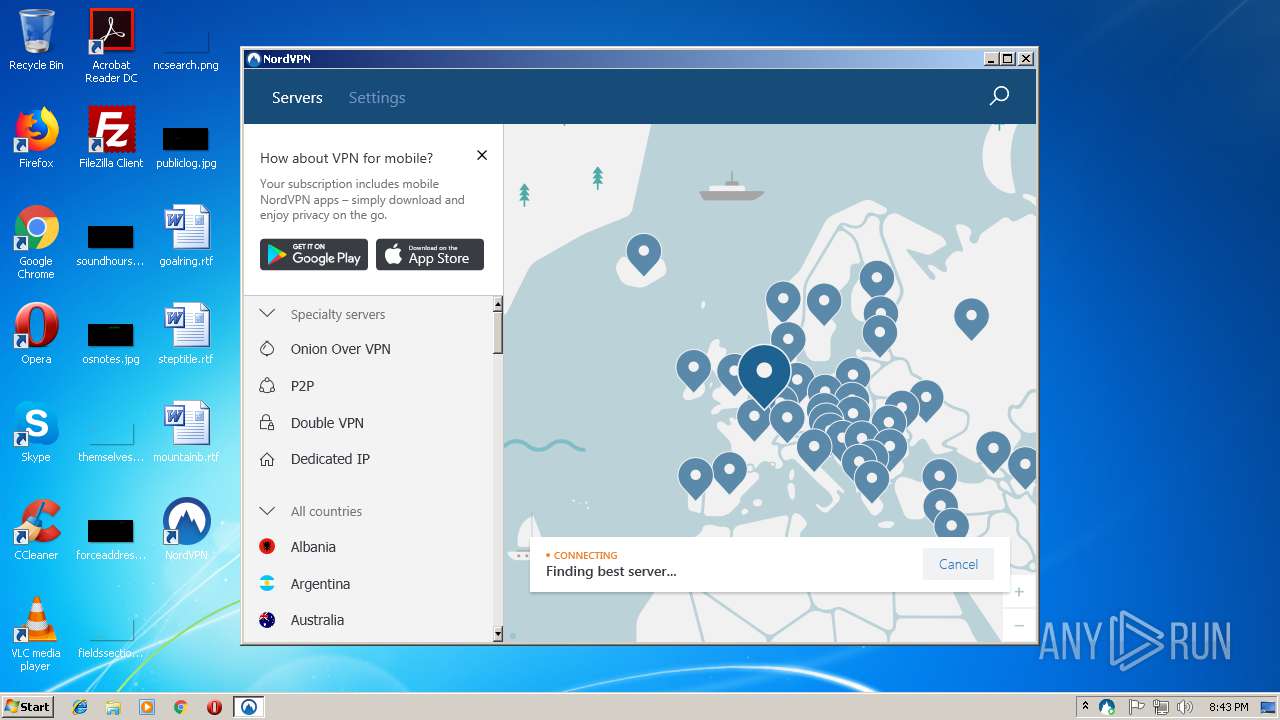1280x720 pixels.
Task: Click the far-east Russia map pin
Action: (x=971, y=319)
